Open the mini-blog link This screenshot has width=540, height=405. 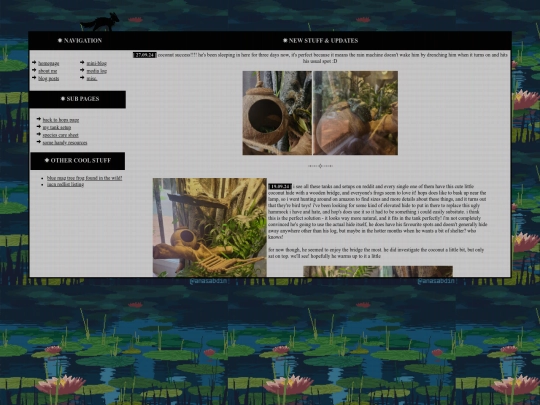[96, 63]
